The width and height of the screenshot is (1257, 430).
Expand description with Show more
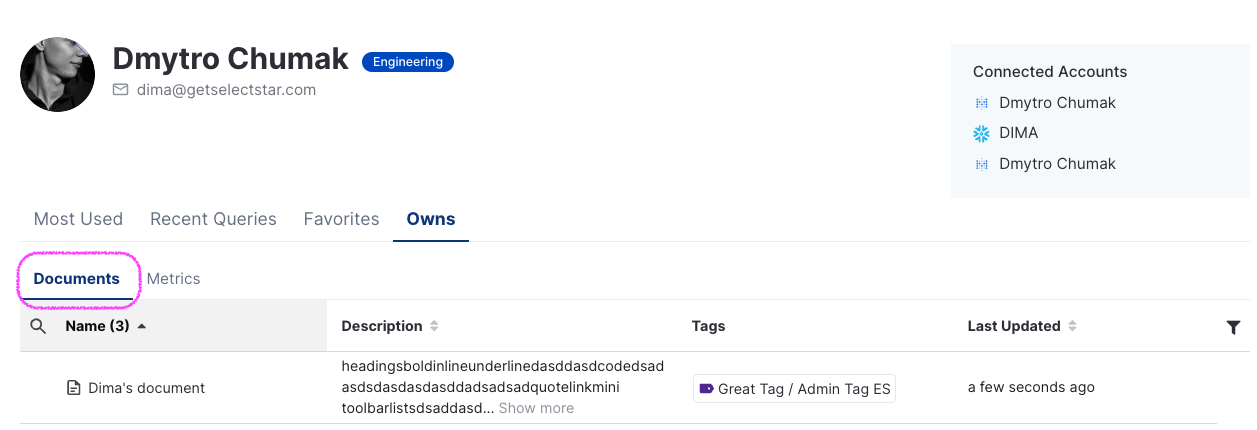tap(536, 408)
